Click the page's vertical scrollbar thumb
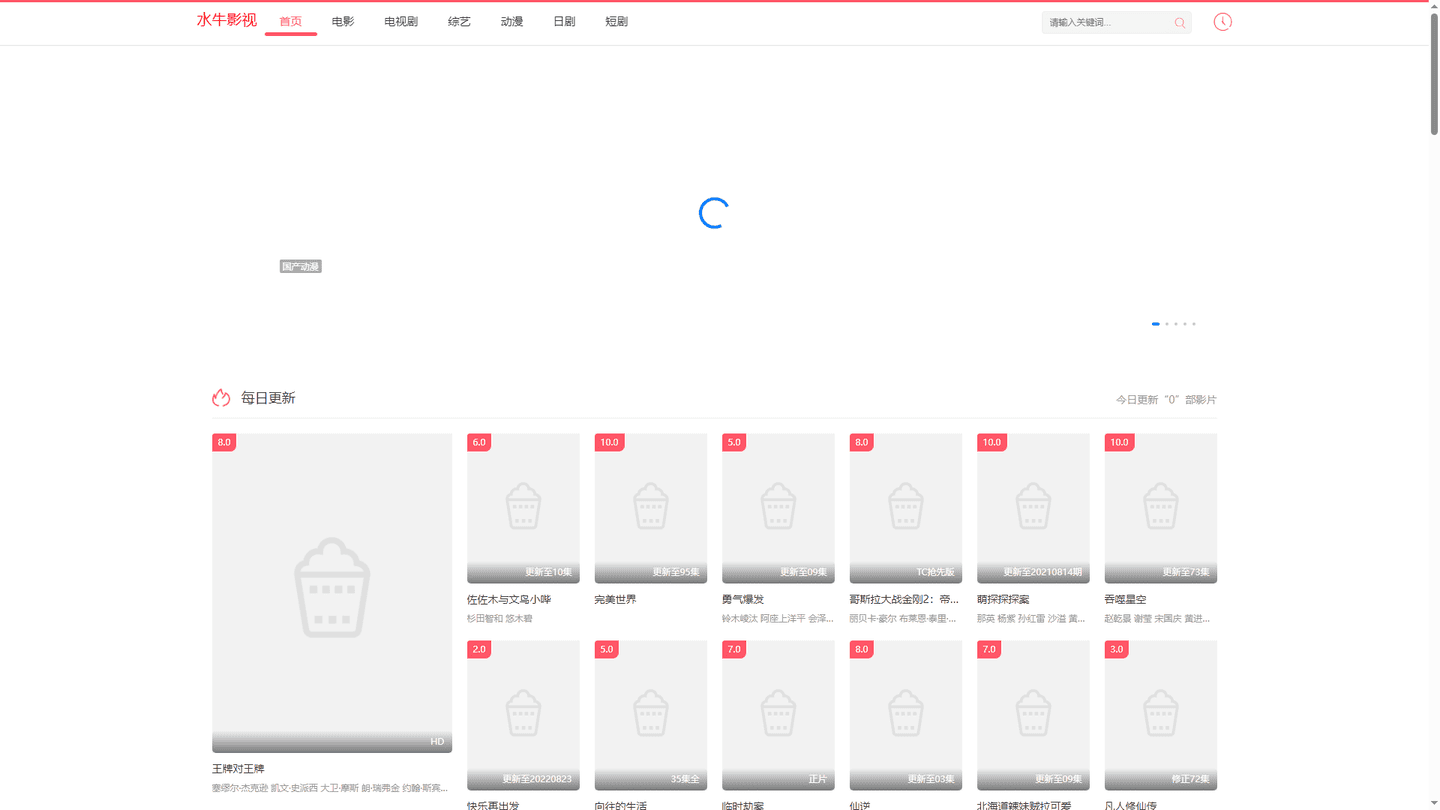The image size is (1440, 810). pos(1434,73)
